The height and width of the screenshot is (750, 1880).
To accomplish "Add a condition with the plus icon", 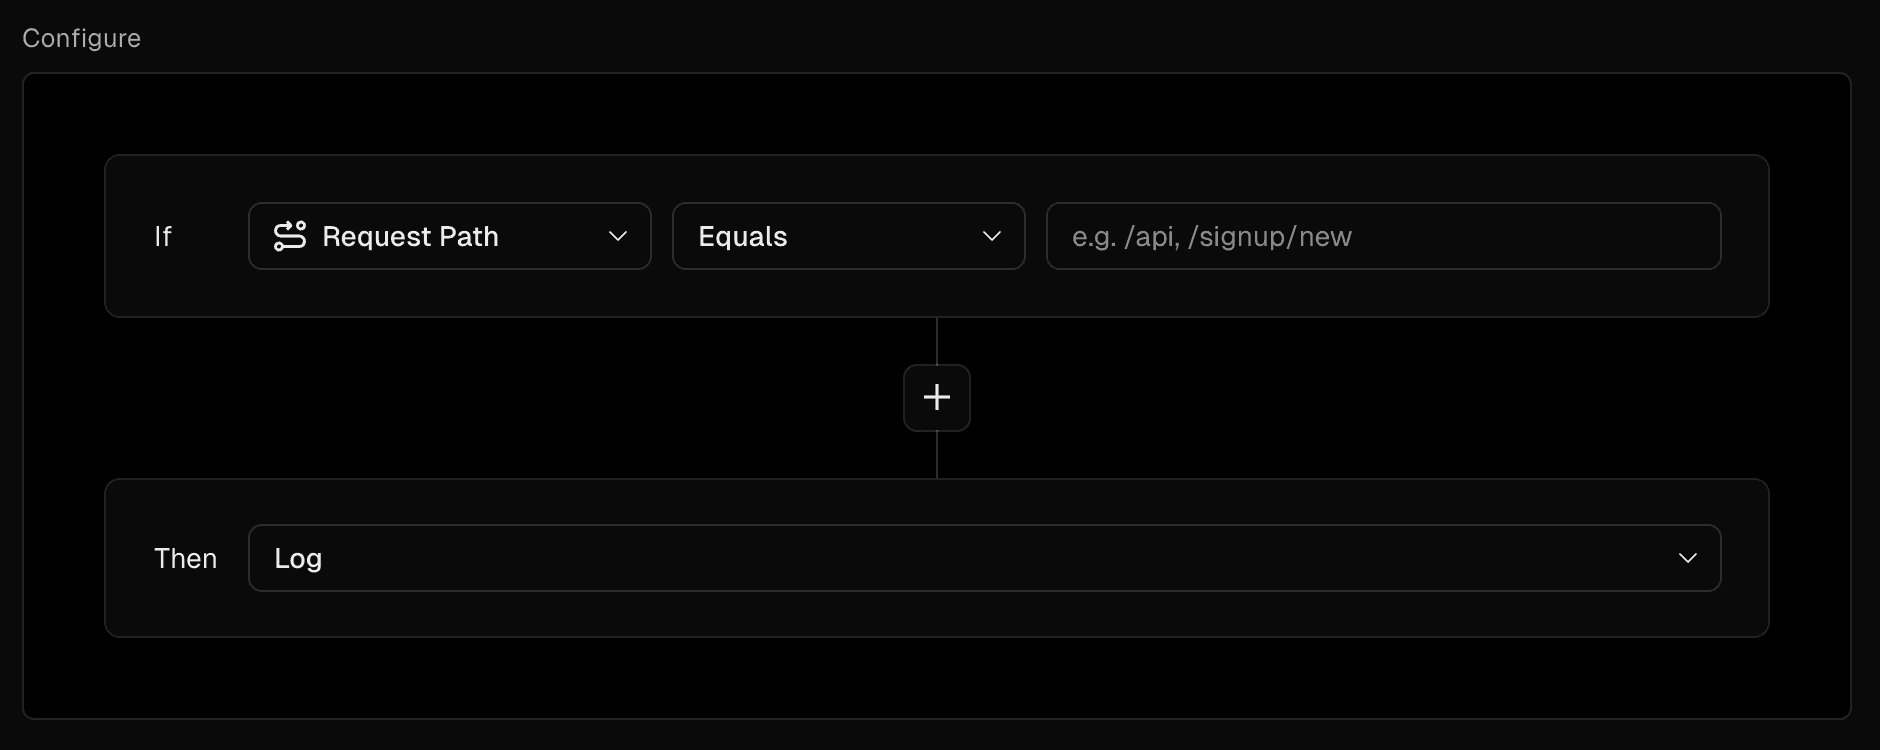I will [x=936, y=398].
